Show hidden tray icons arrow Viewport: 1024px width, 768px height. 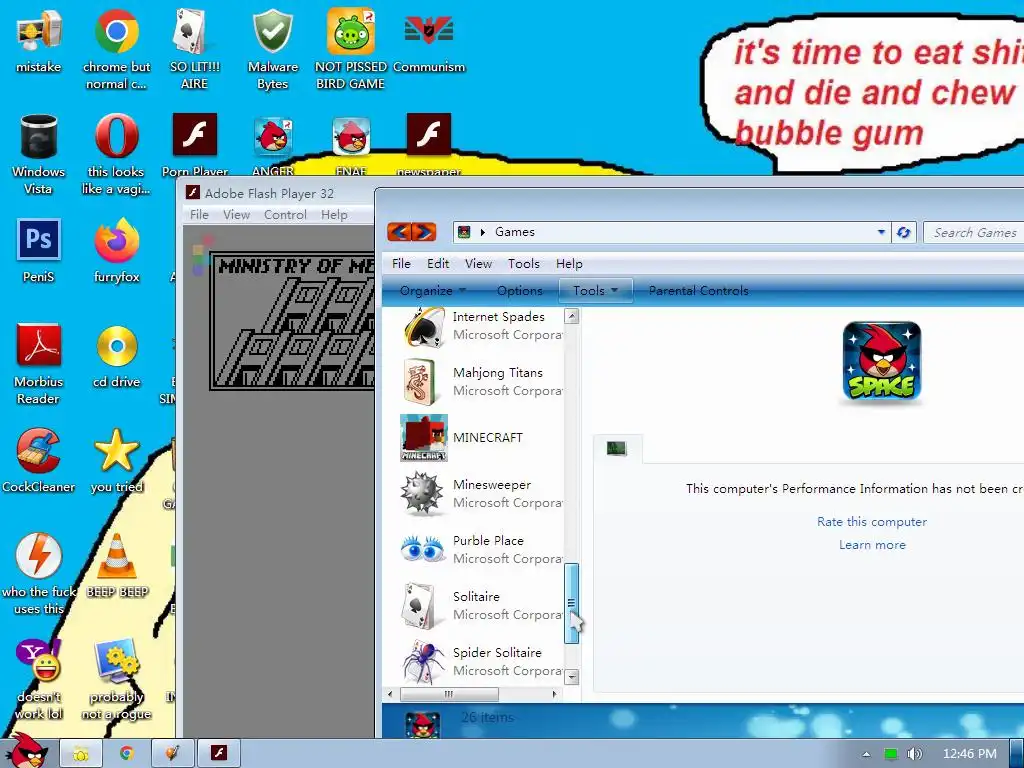866,754
